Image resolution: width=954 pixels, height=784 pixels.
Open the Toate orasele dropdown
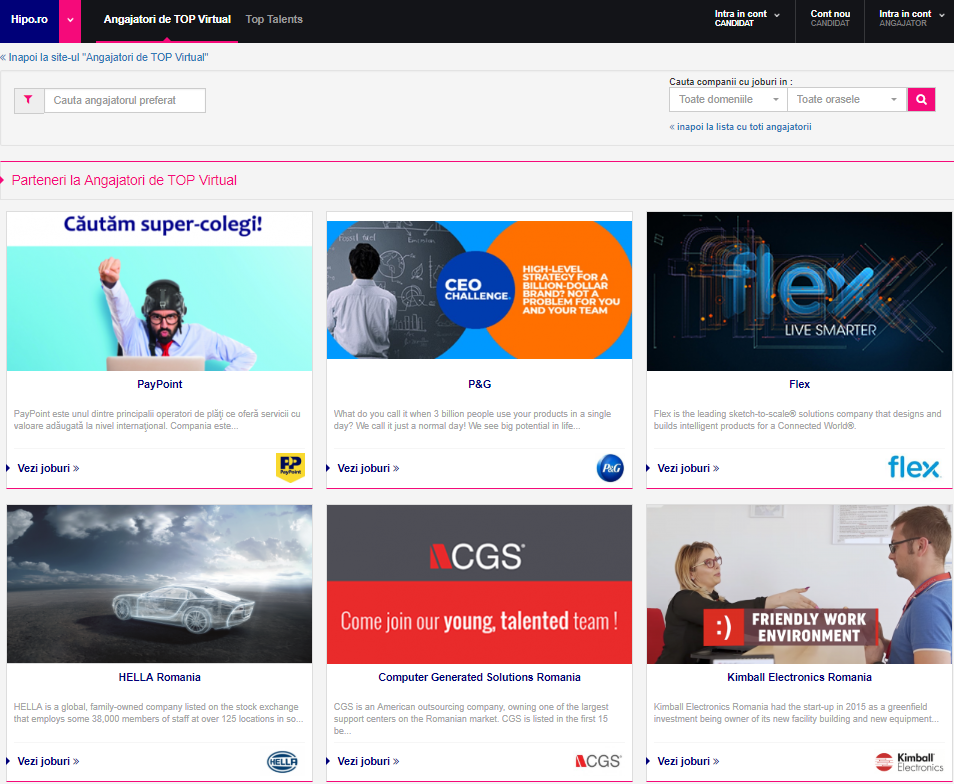[847, 100]
